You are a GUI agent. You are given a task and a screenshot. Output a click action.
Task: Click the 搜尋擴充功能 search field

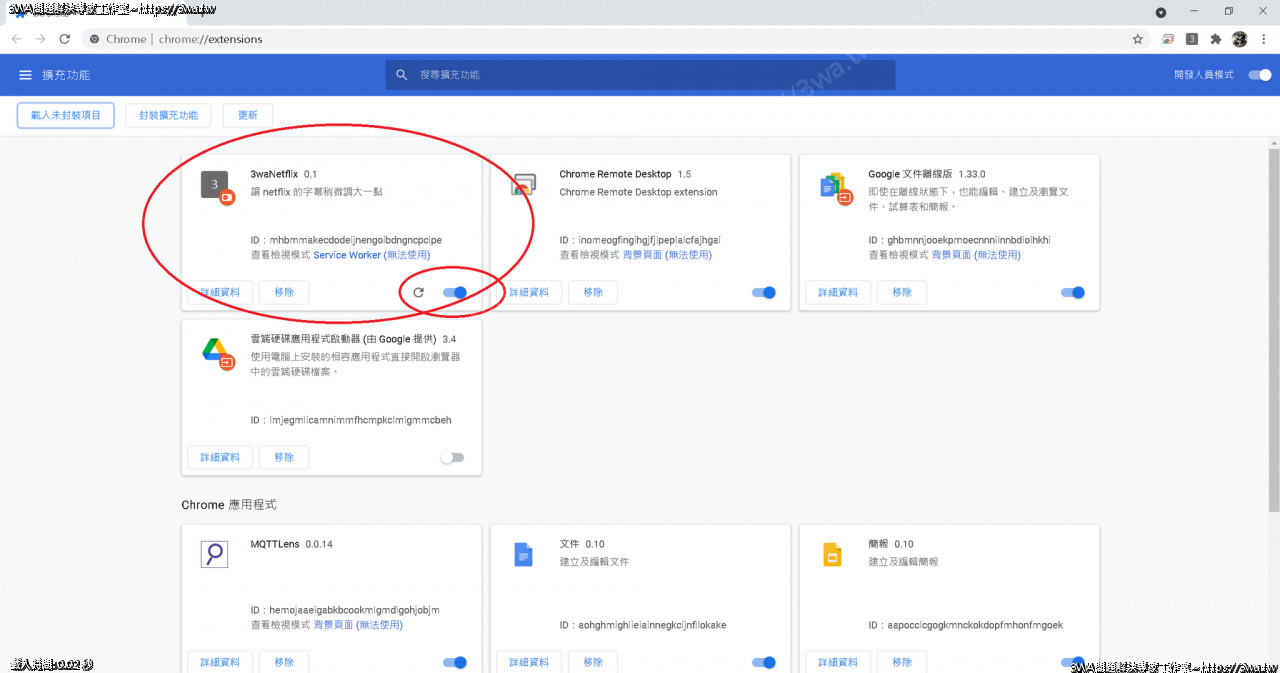pos(640,75)
